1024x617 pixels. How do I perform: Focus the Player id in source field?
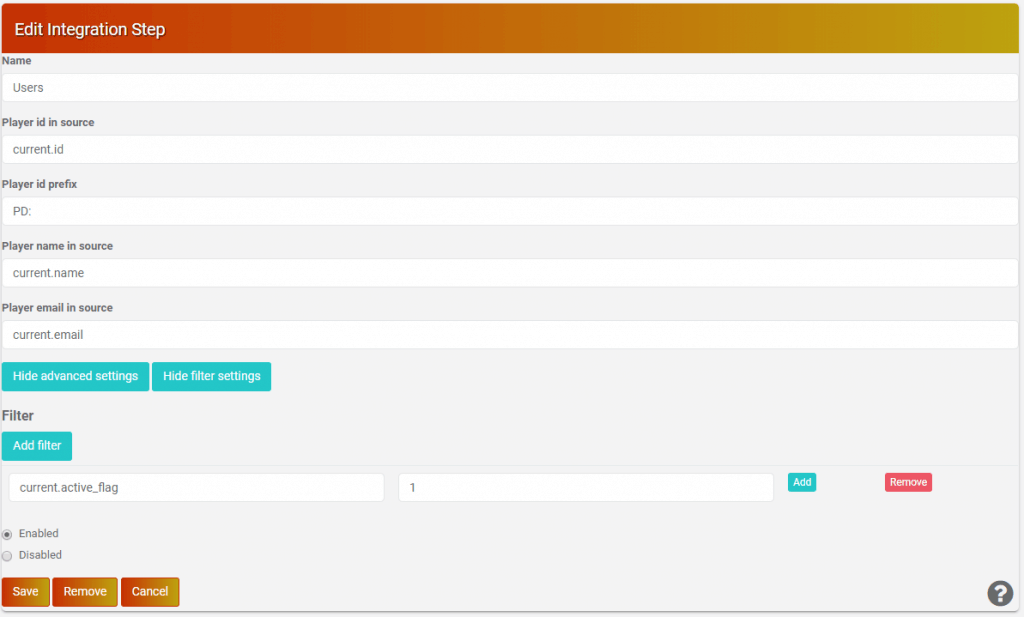(510, 150)
